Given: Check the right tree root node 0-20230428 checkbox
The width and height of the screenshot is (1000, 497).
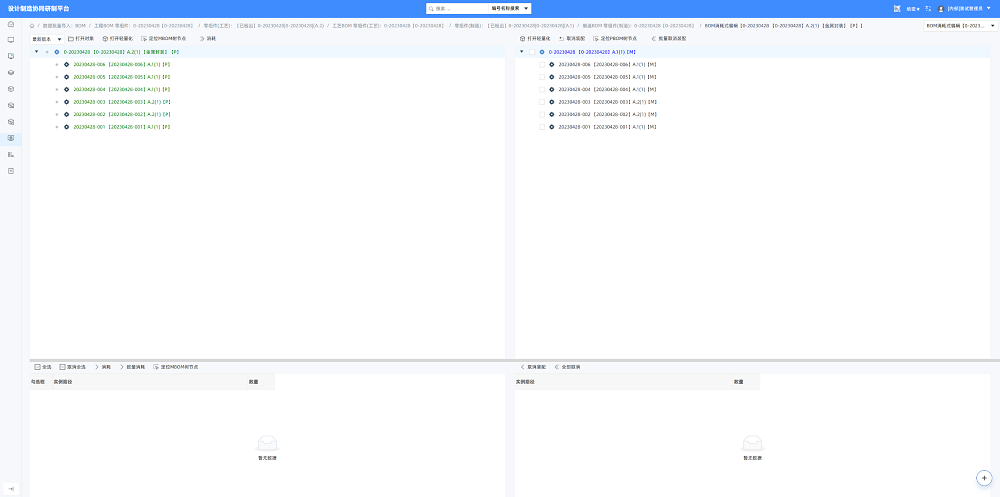Looking at the screenshot, I should point(532,52).
